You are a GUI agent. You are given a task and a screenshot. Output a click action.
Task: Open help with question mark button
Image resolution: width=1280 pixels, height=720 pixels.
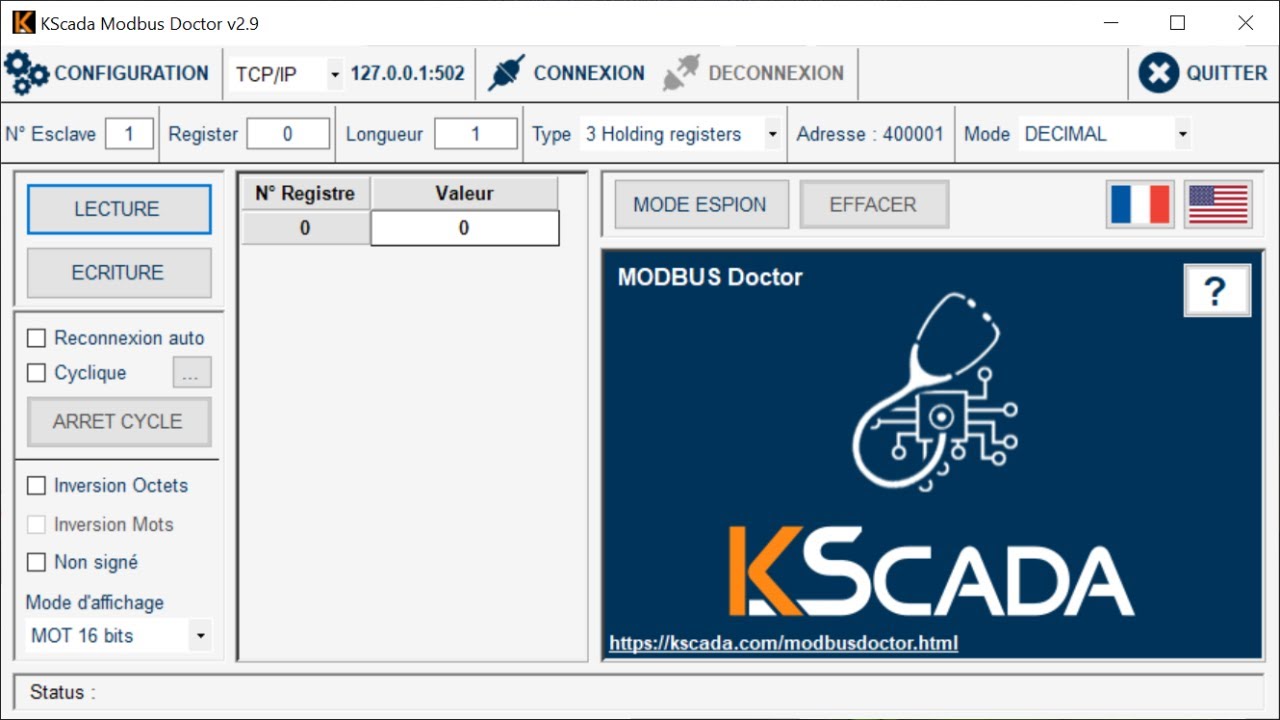pyautogui.click(x=1216, y=291)
